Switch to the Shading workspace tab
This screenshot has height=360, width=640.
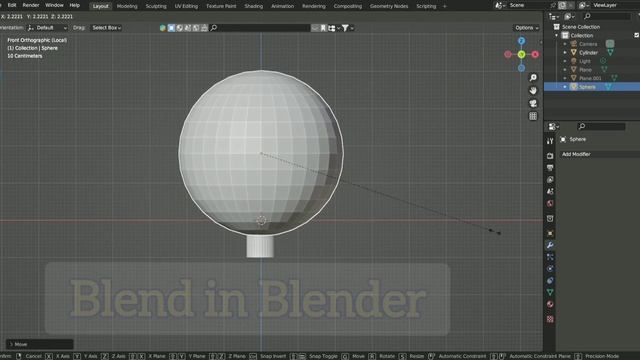point(253,6)
